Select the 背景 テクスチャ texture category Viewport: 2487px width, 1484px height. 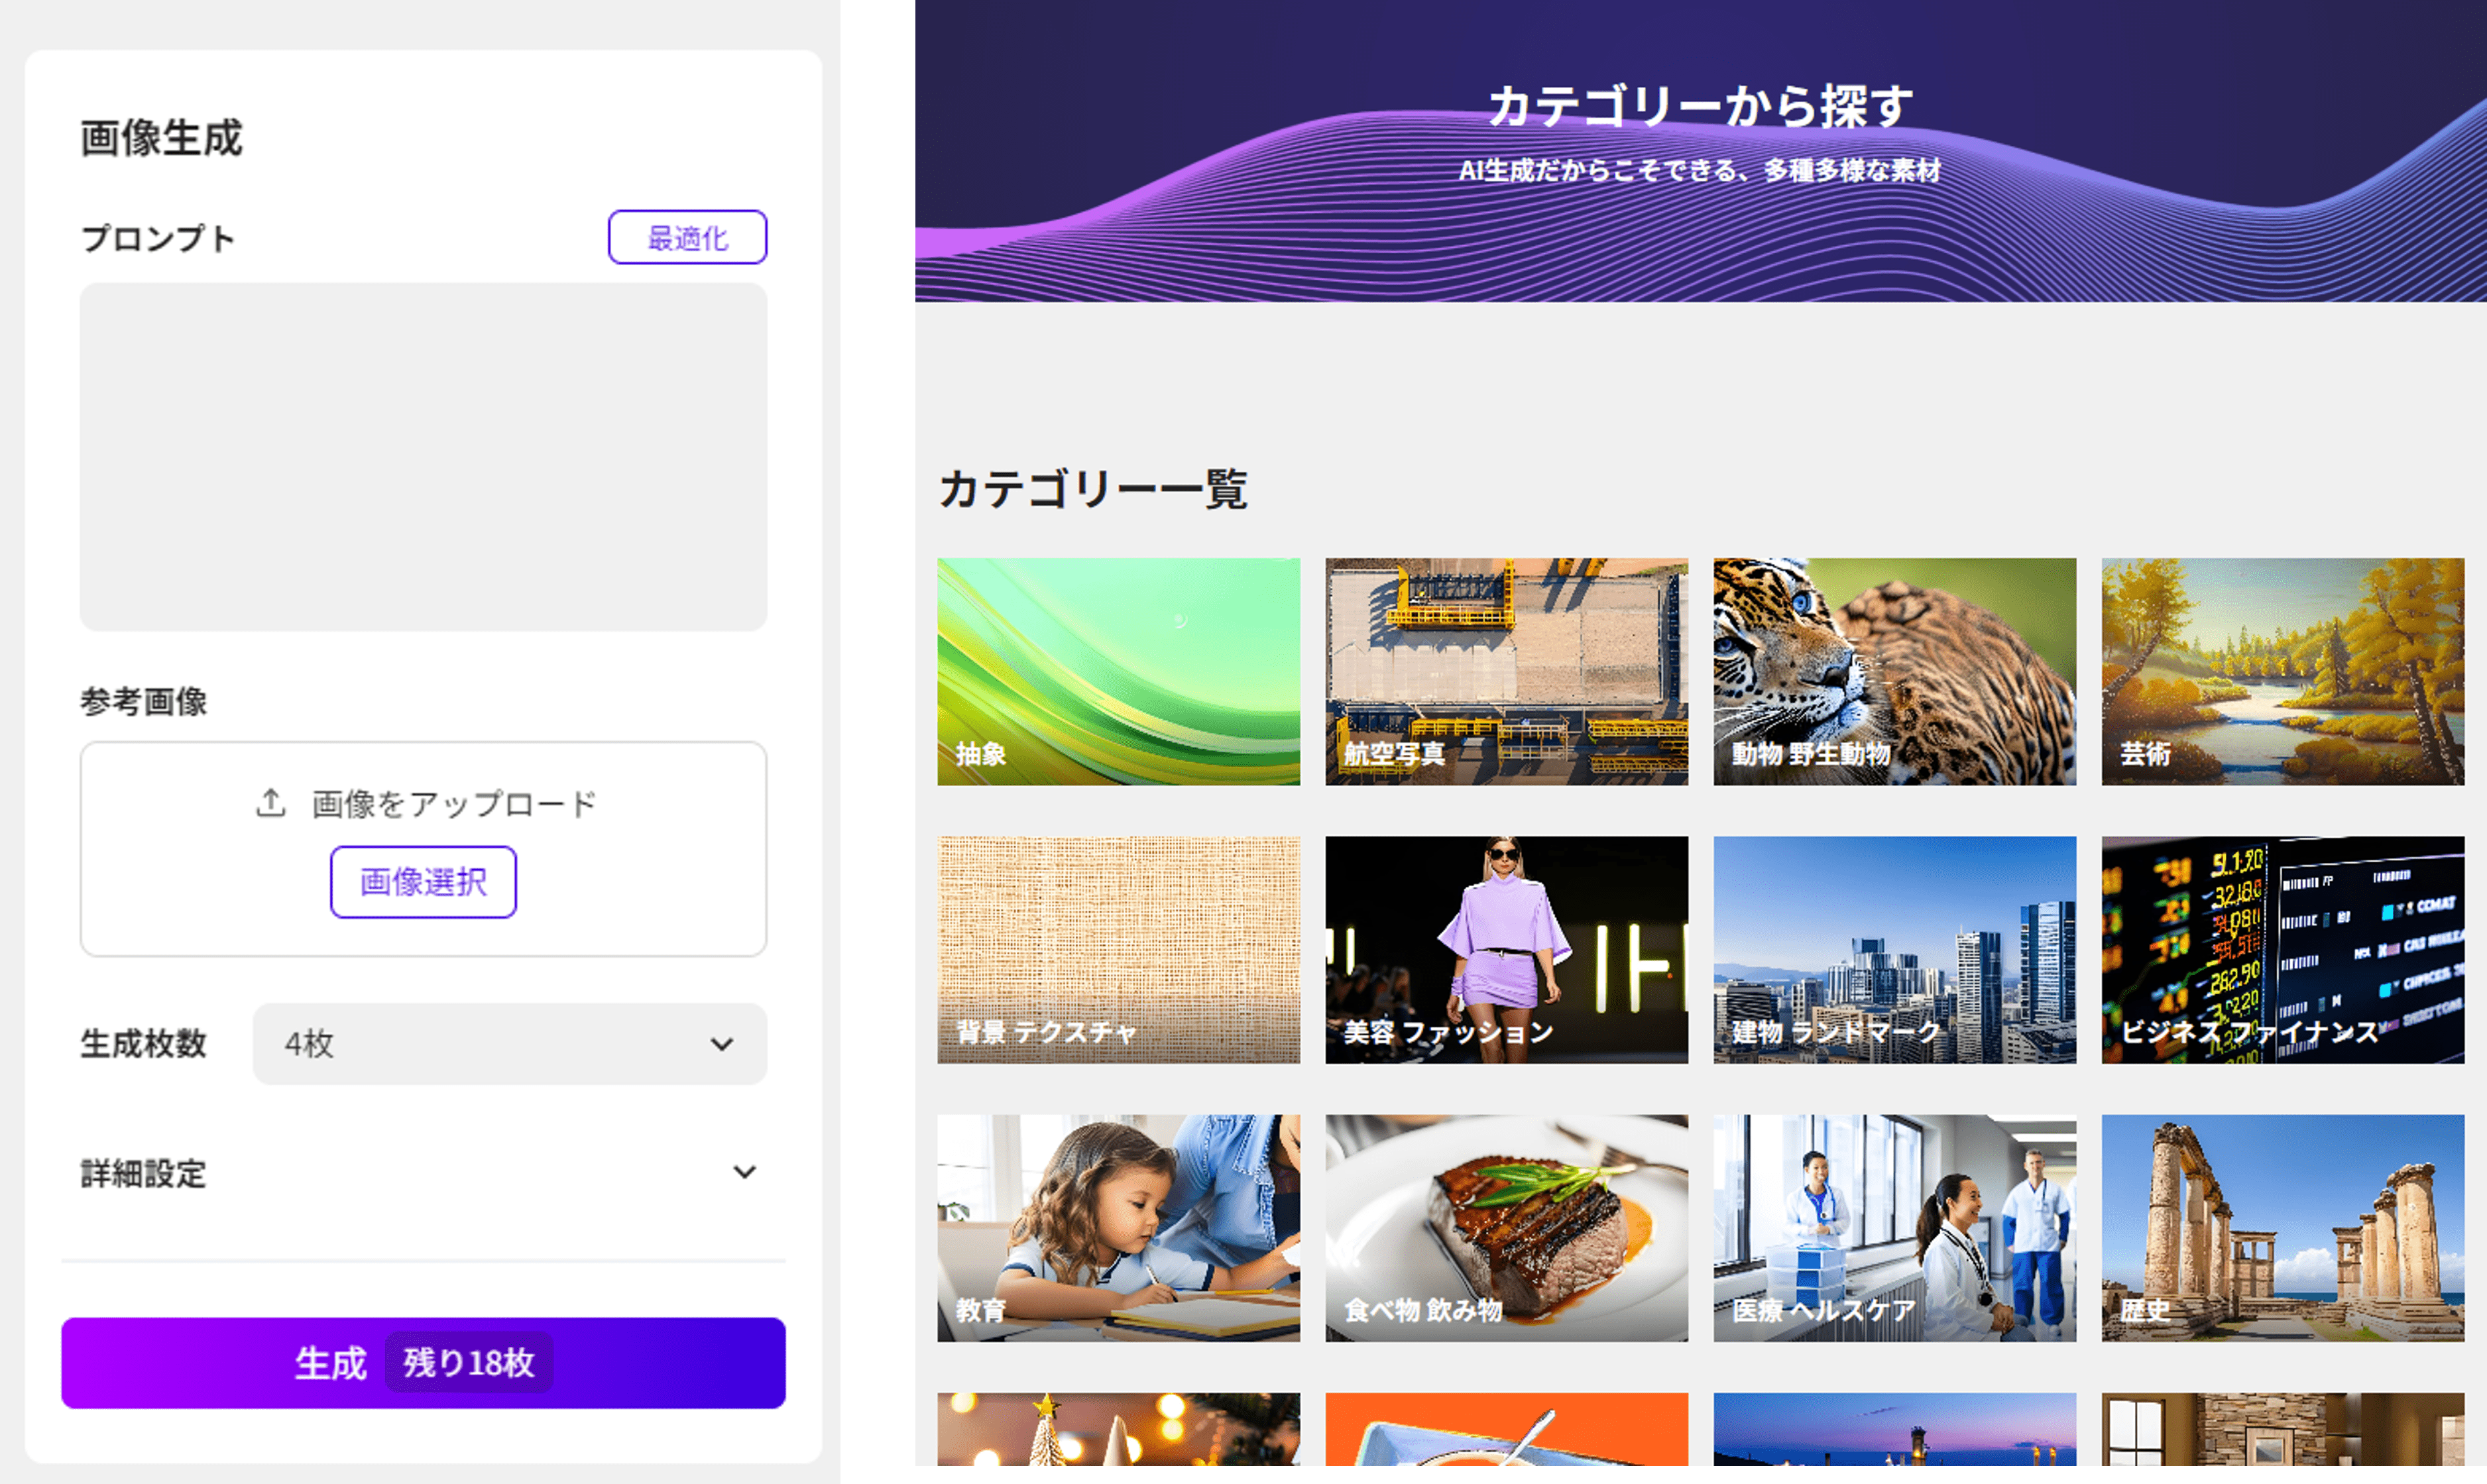click(x=1118, y=949)
